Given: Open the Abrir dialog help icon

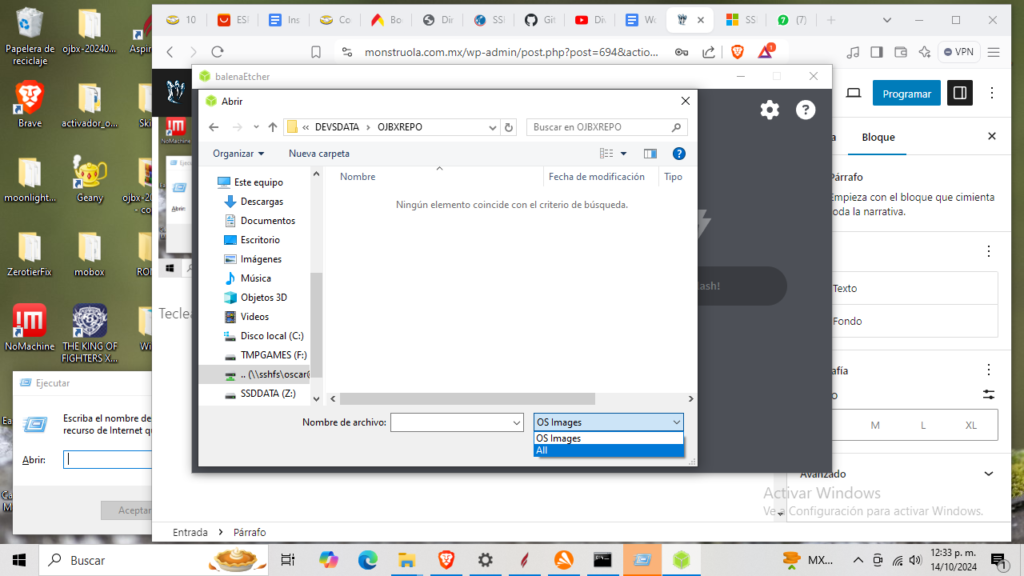Looking at the screenshot, I should [x=679, y=153].
